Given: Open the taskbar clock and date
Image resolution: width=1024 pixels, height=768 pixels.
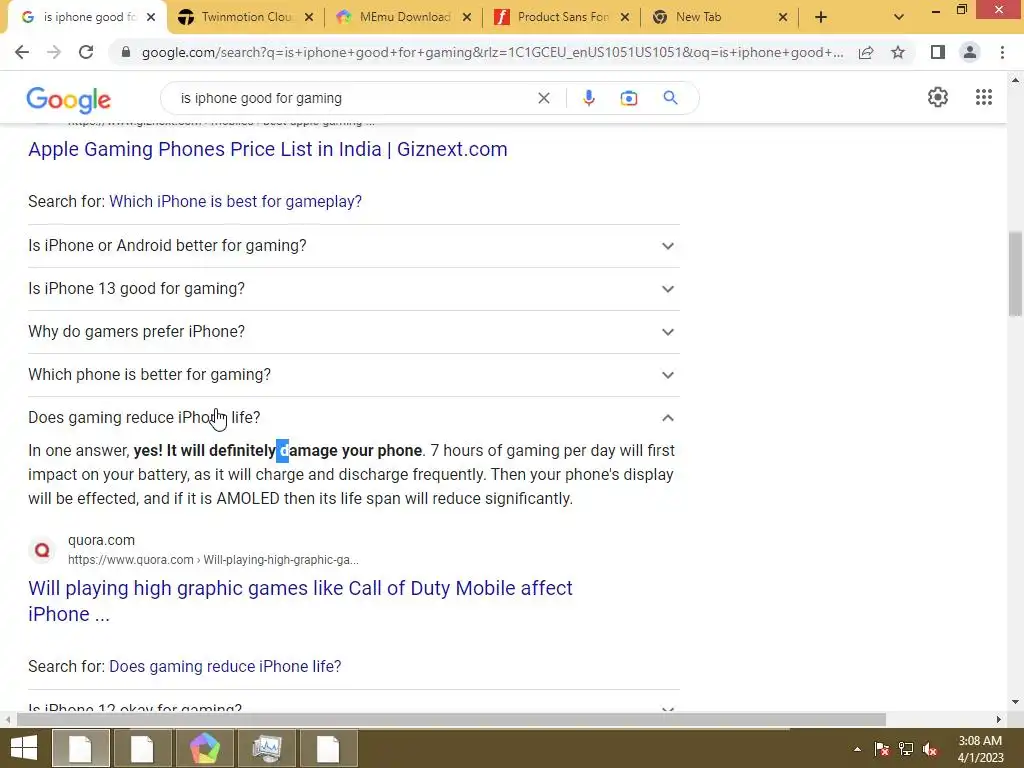Looking at the screenshot, I should coord(980,749).
